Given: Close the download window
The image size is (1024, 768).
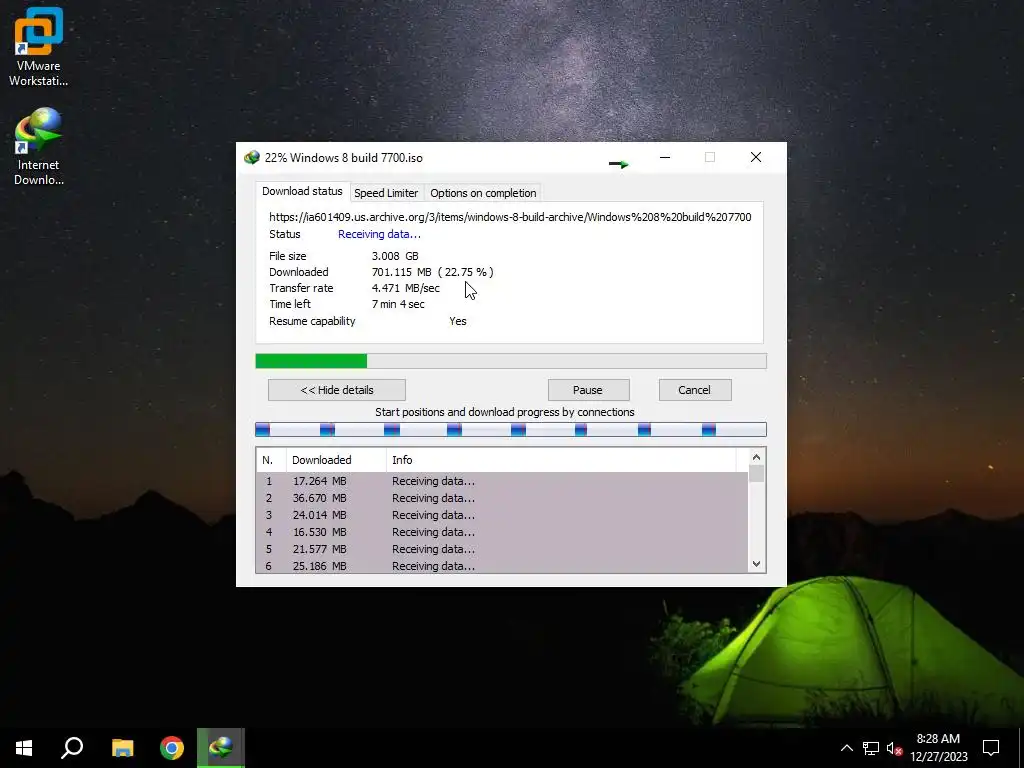Looking at the screenshot, I should pos(756,157).
